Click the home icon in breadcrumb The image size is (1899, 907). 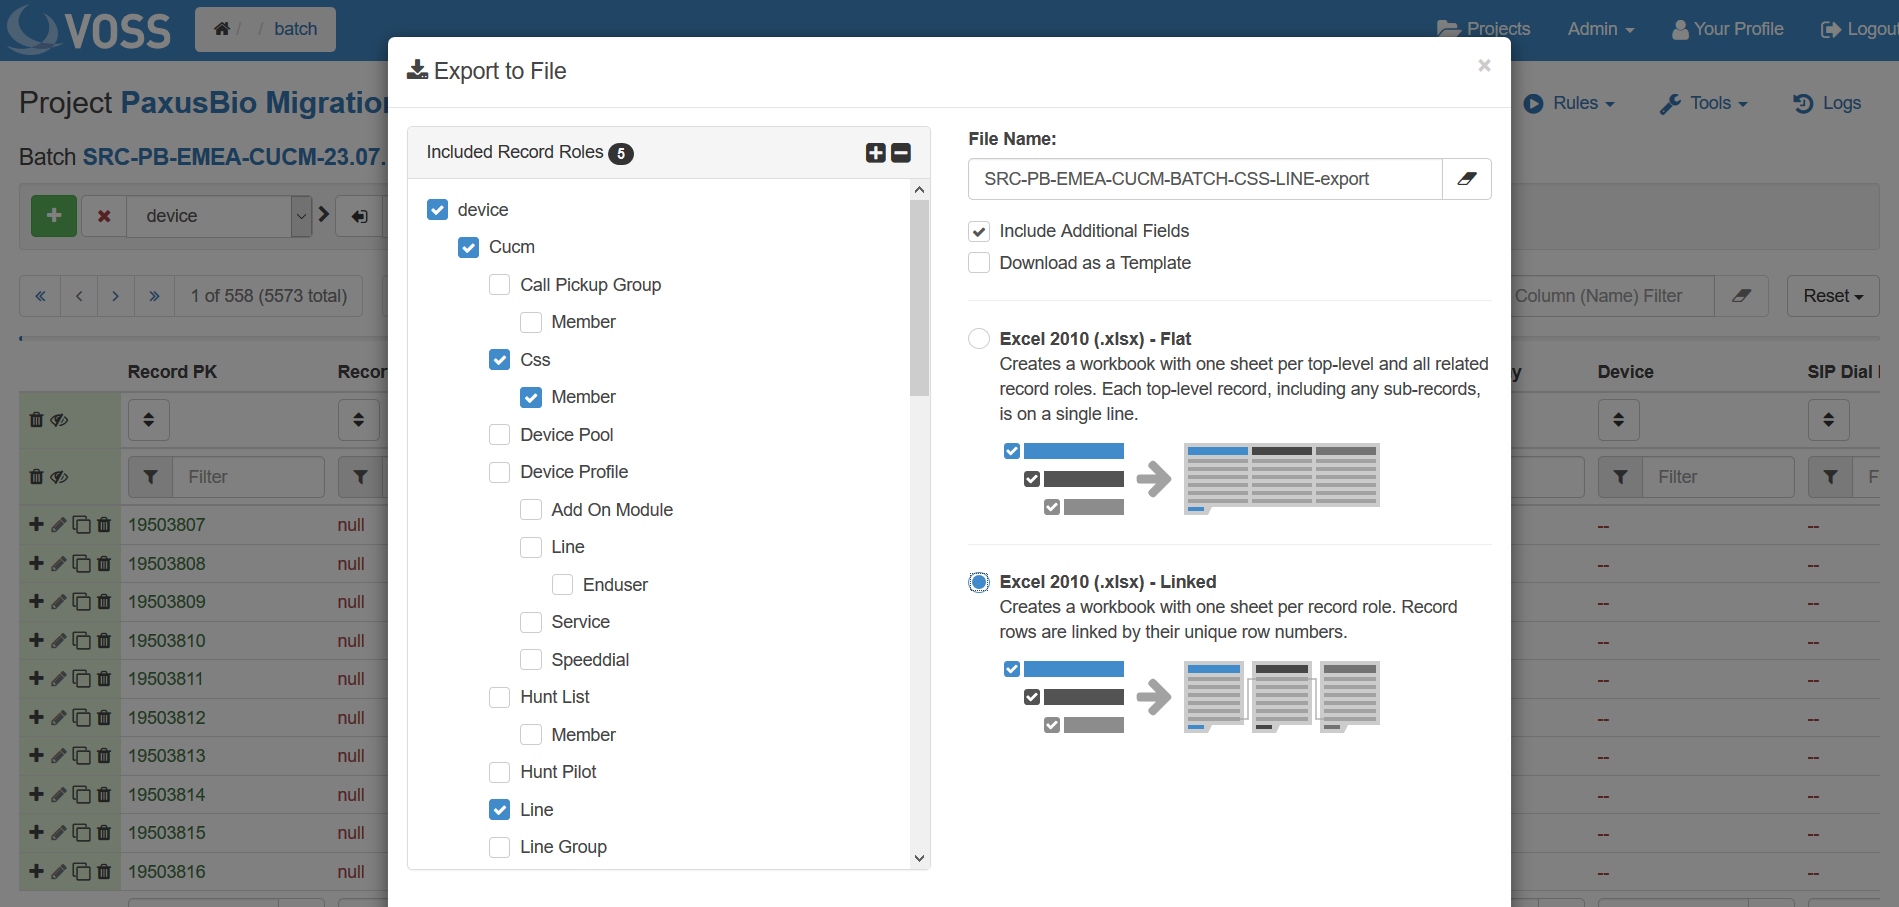(x=222, y=29)
